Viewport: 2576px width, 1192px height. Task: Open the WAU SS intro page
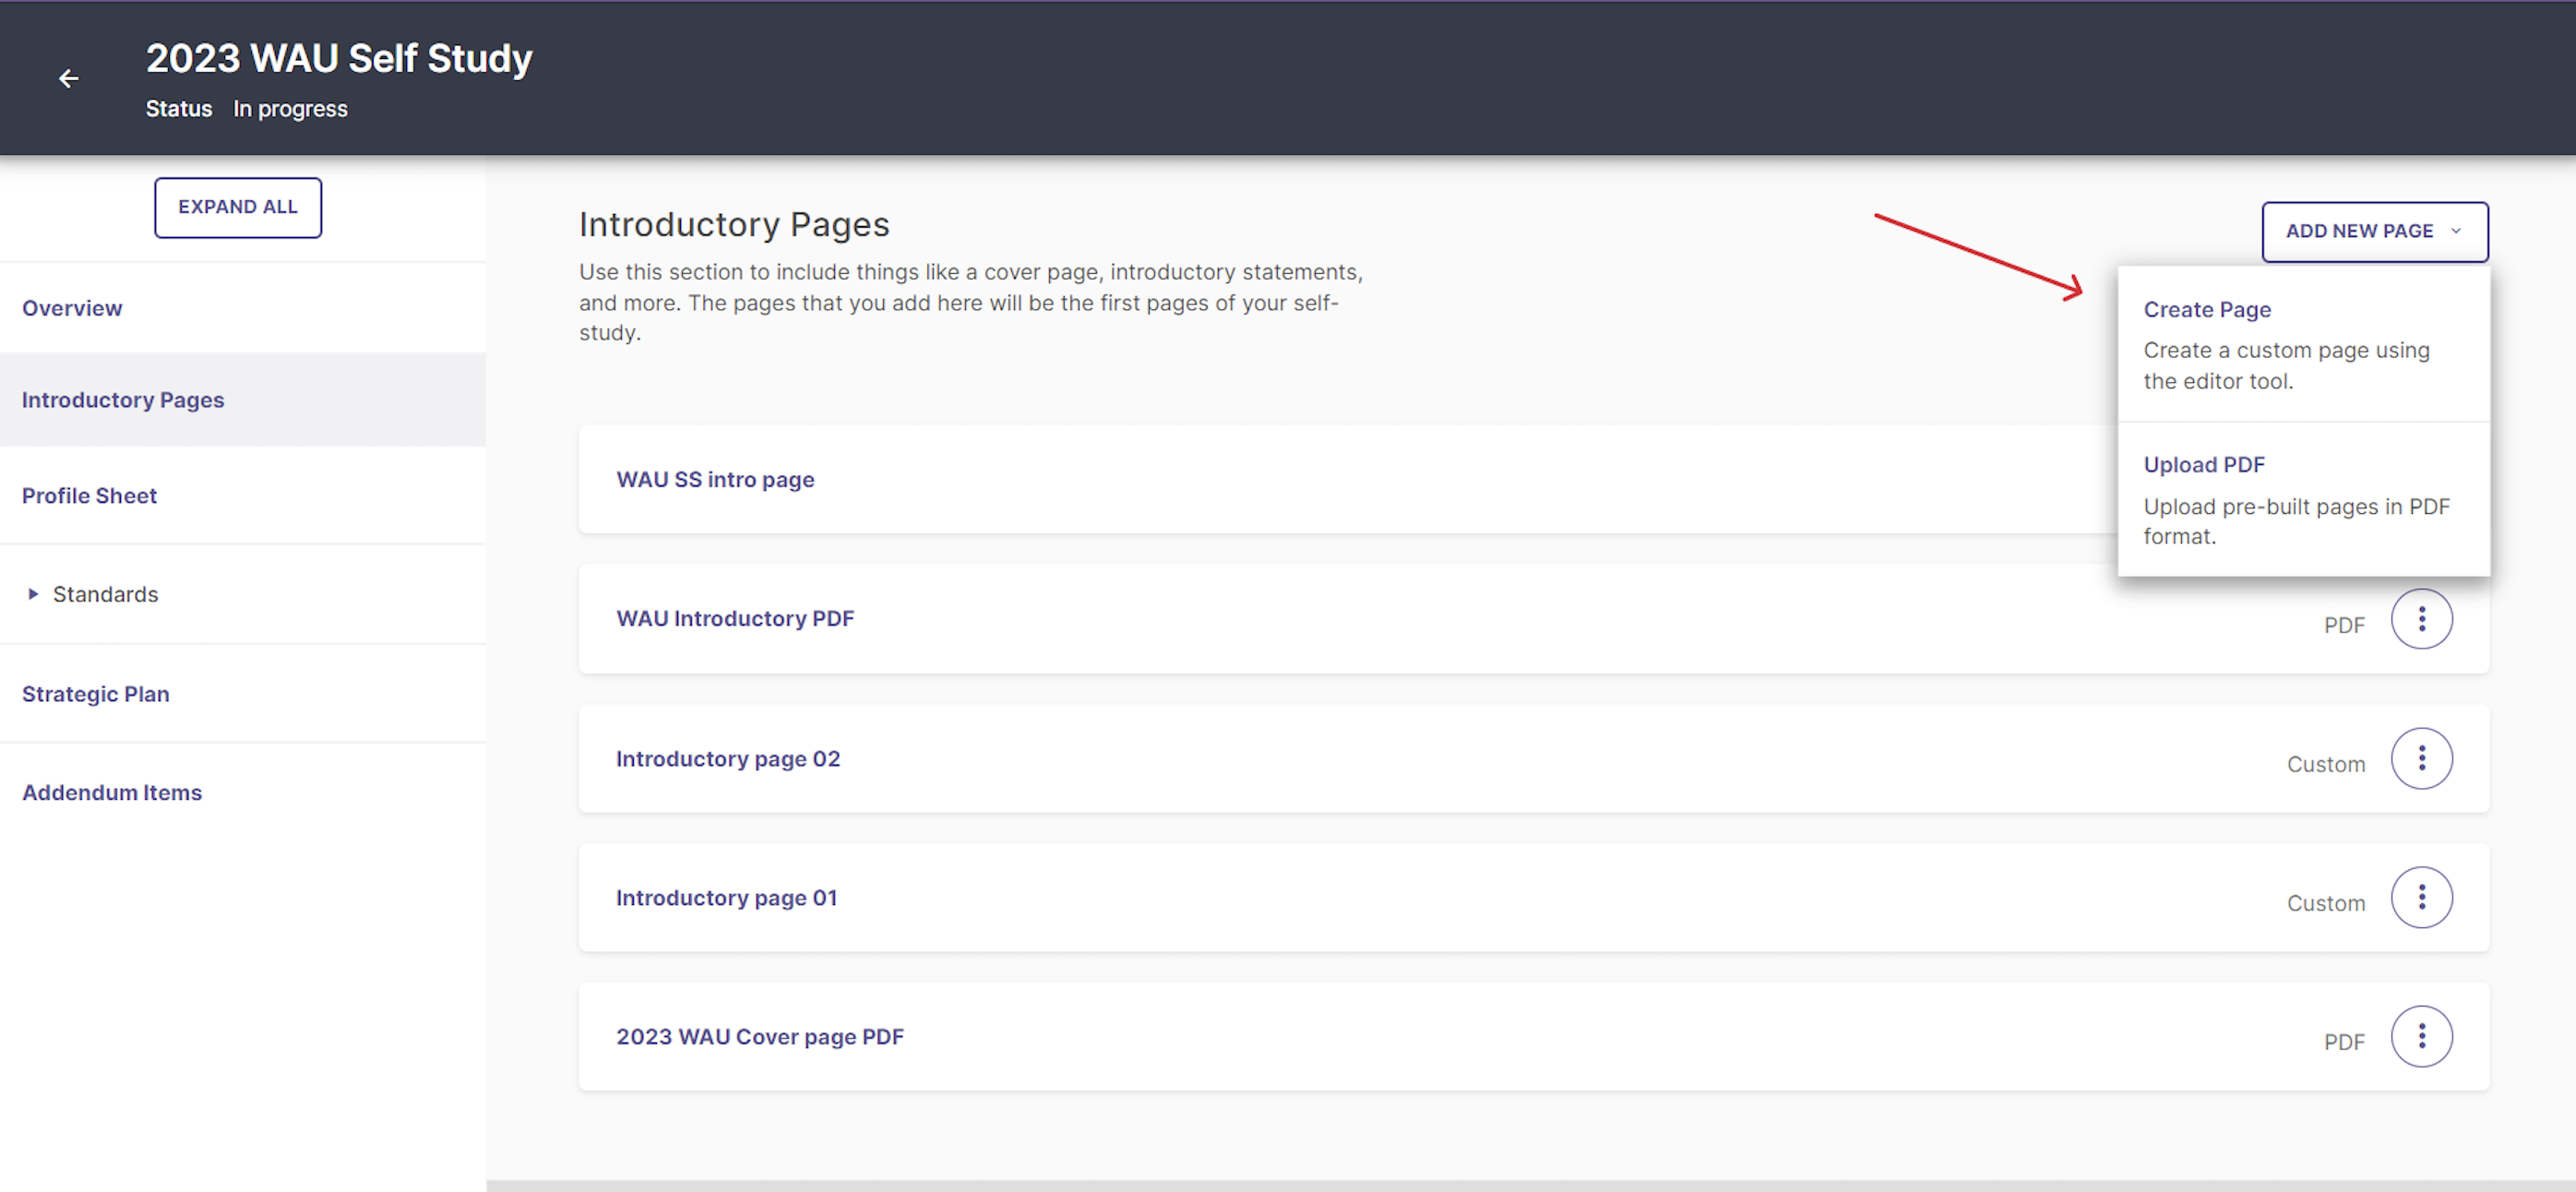[x=715, y=479]
